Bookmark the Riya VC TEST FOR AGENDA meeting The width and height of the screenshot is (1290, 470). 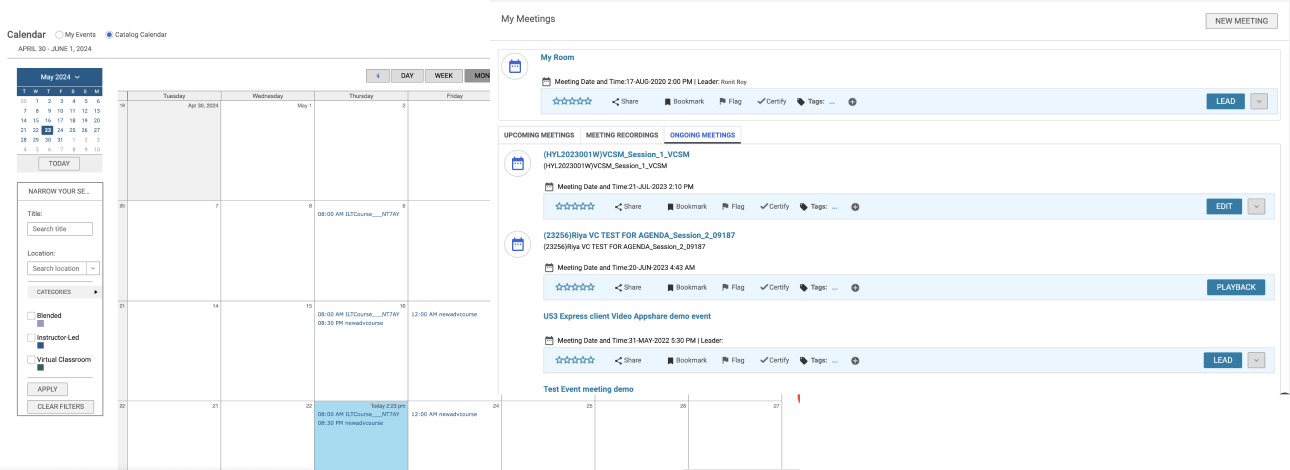[687, 287]
